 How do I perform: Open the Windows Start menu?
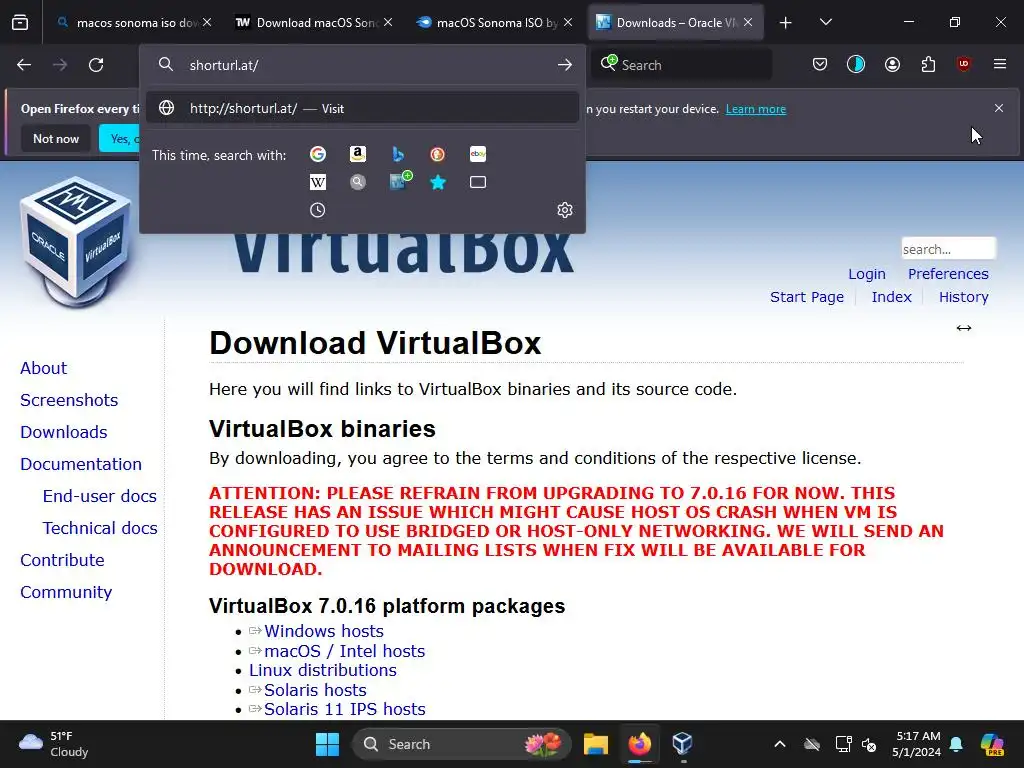[327, 744]
